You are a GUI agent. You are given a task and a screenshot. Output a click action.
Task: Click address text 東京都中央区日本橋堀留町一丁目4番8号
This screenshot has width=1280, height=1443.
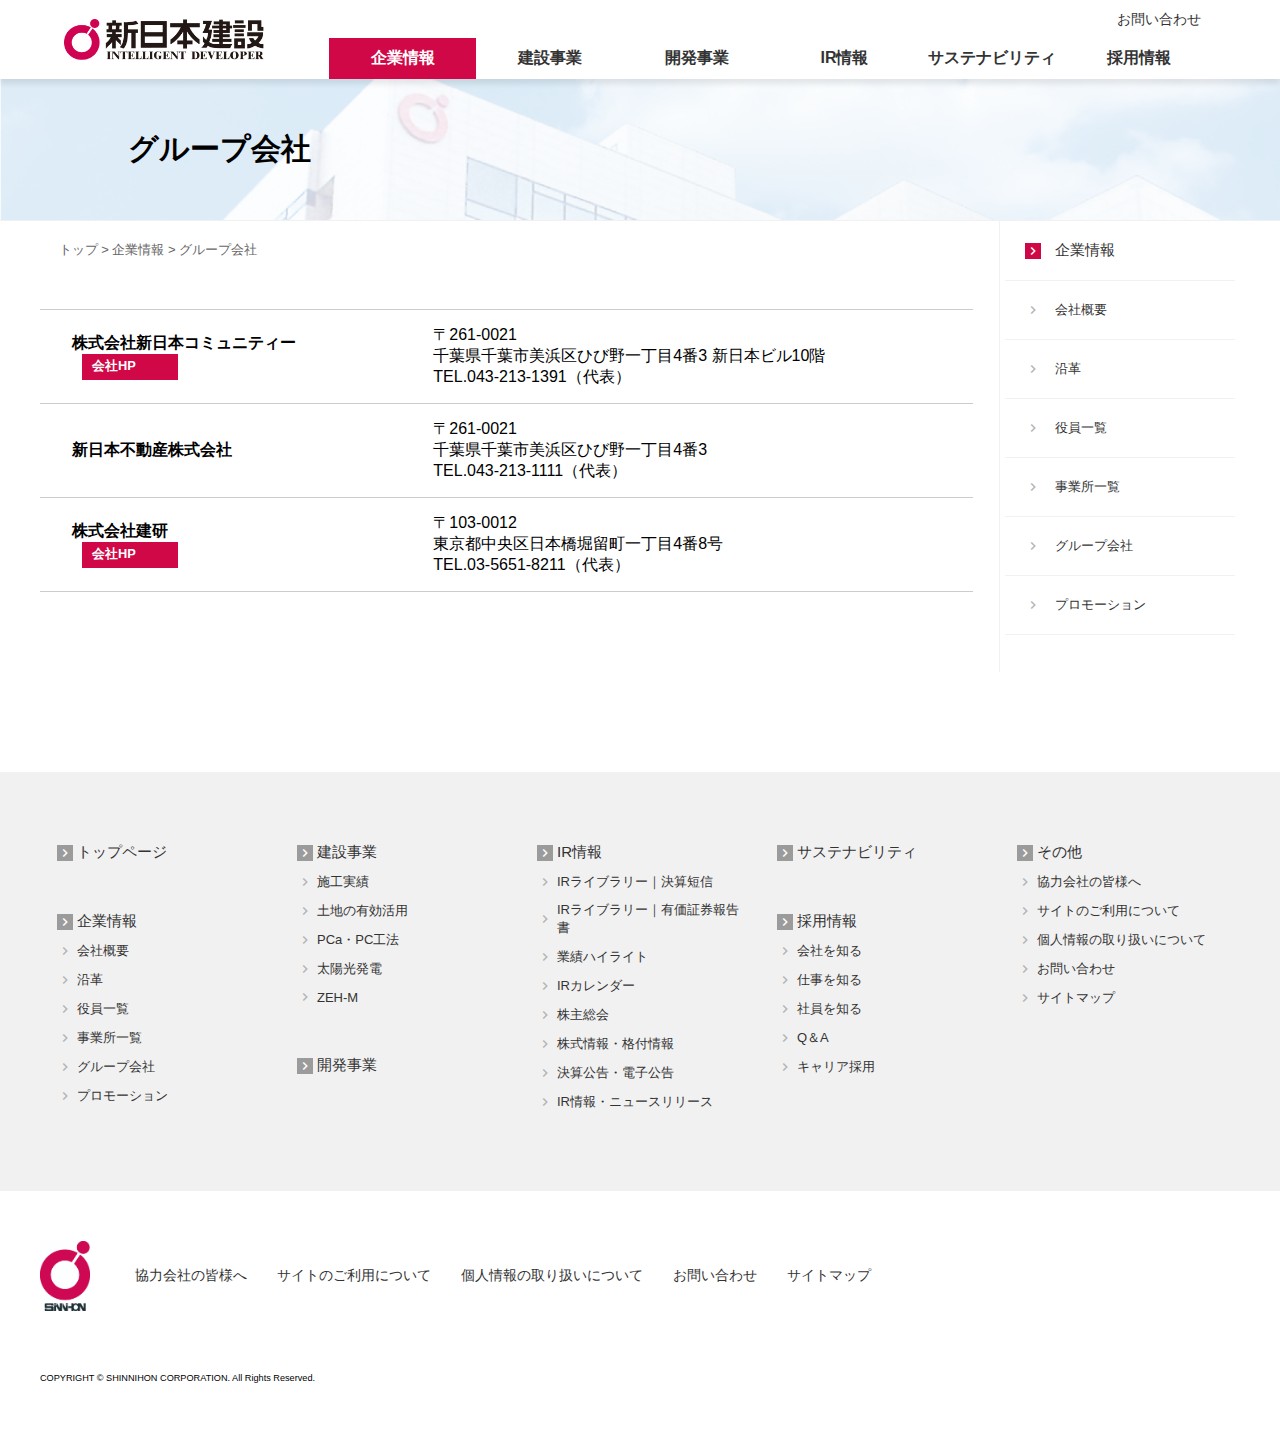pyautogui.click(x=578, y=544)
